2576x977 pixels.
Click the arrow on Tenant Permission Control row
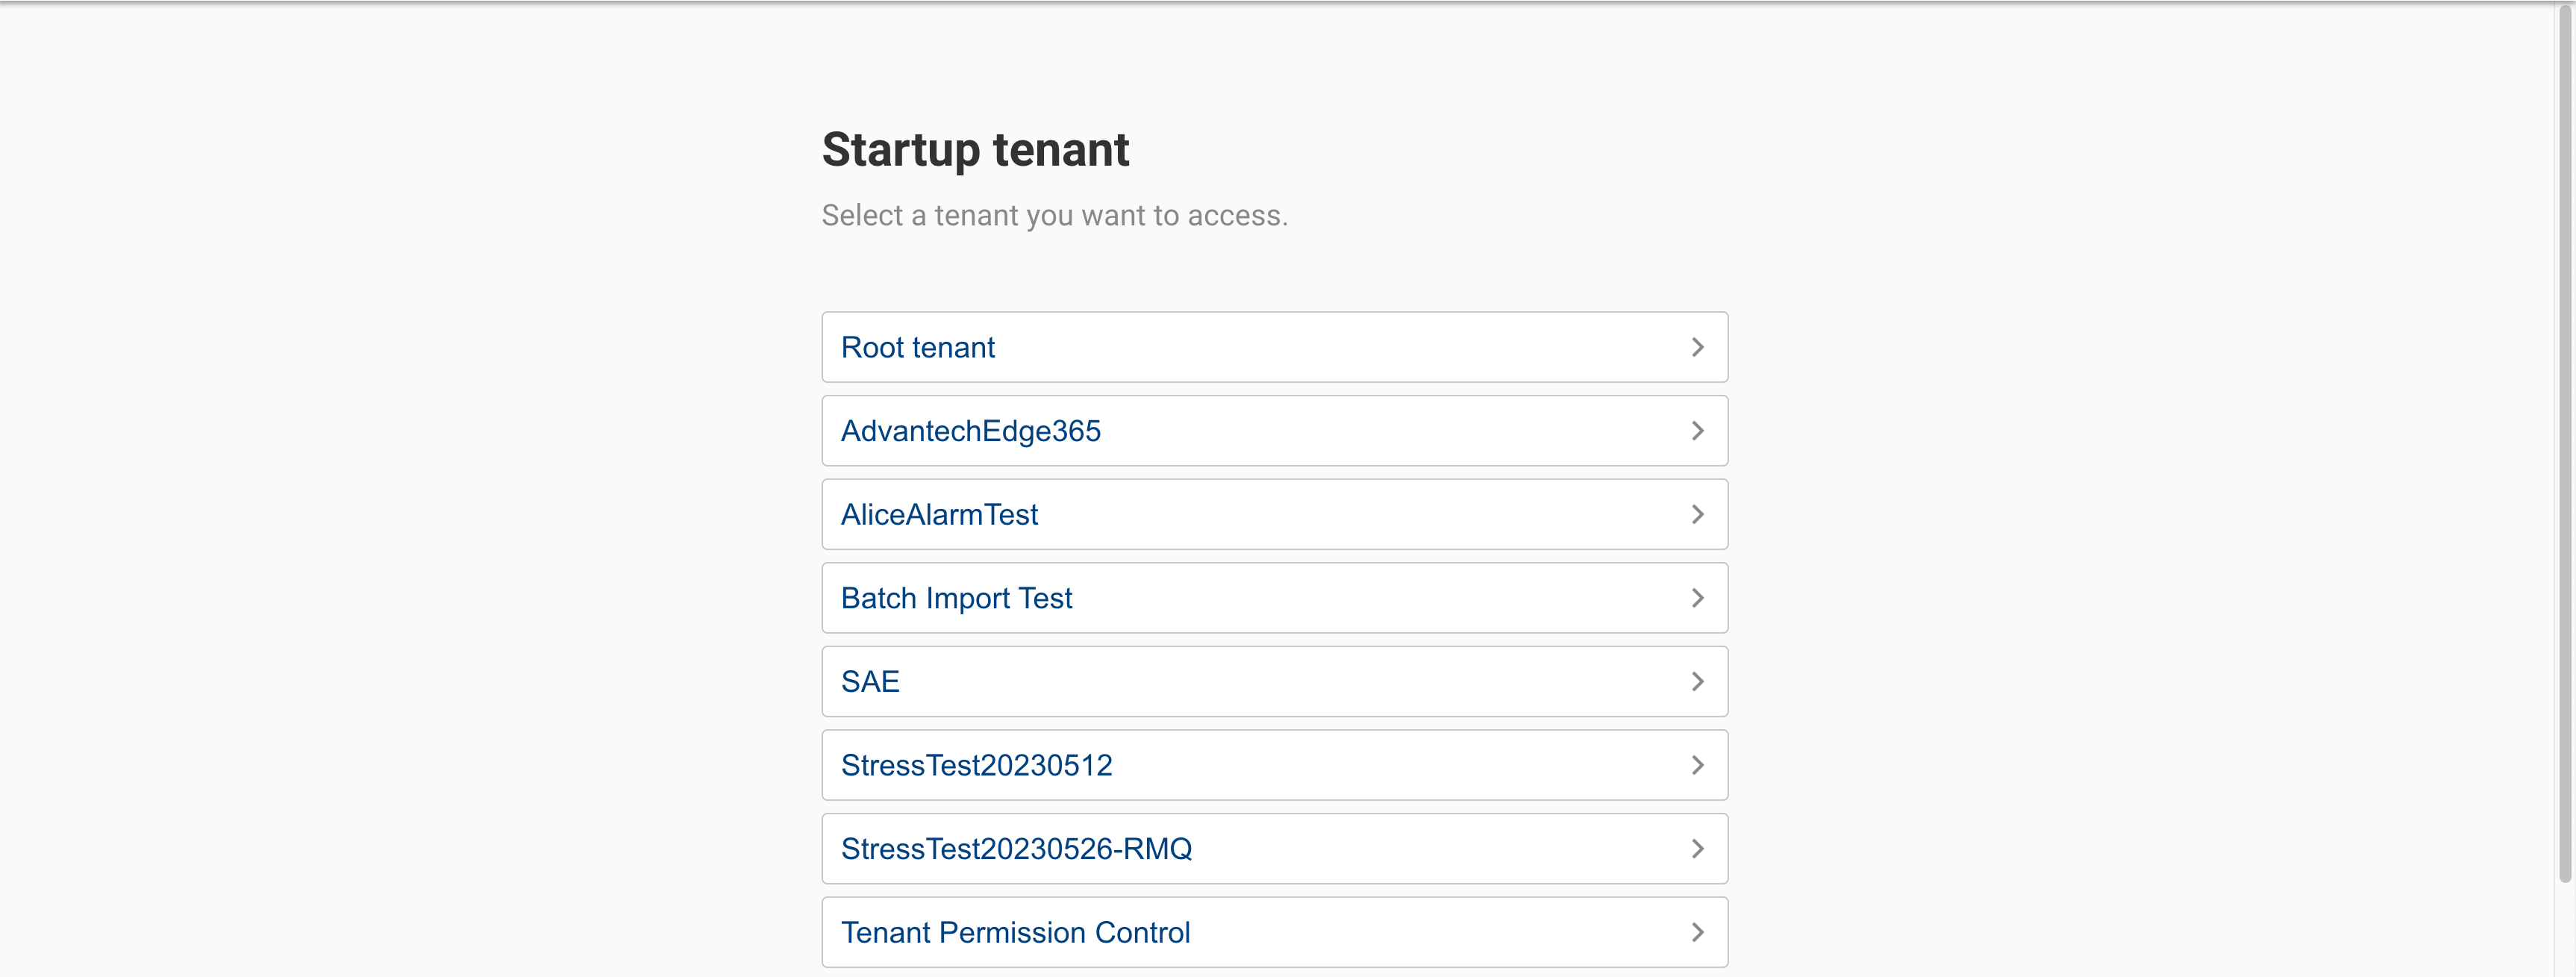[x=1697, y=931]
